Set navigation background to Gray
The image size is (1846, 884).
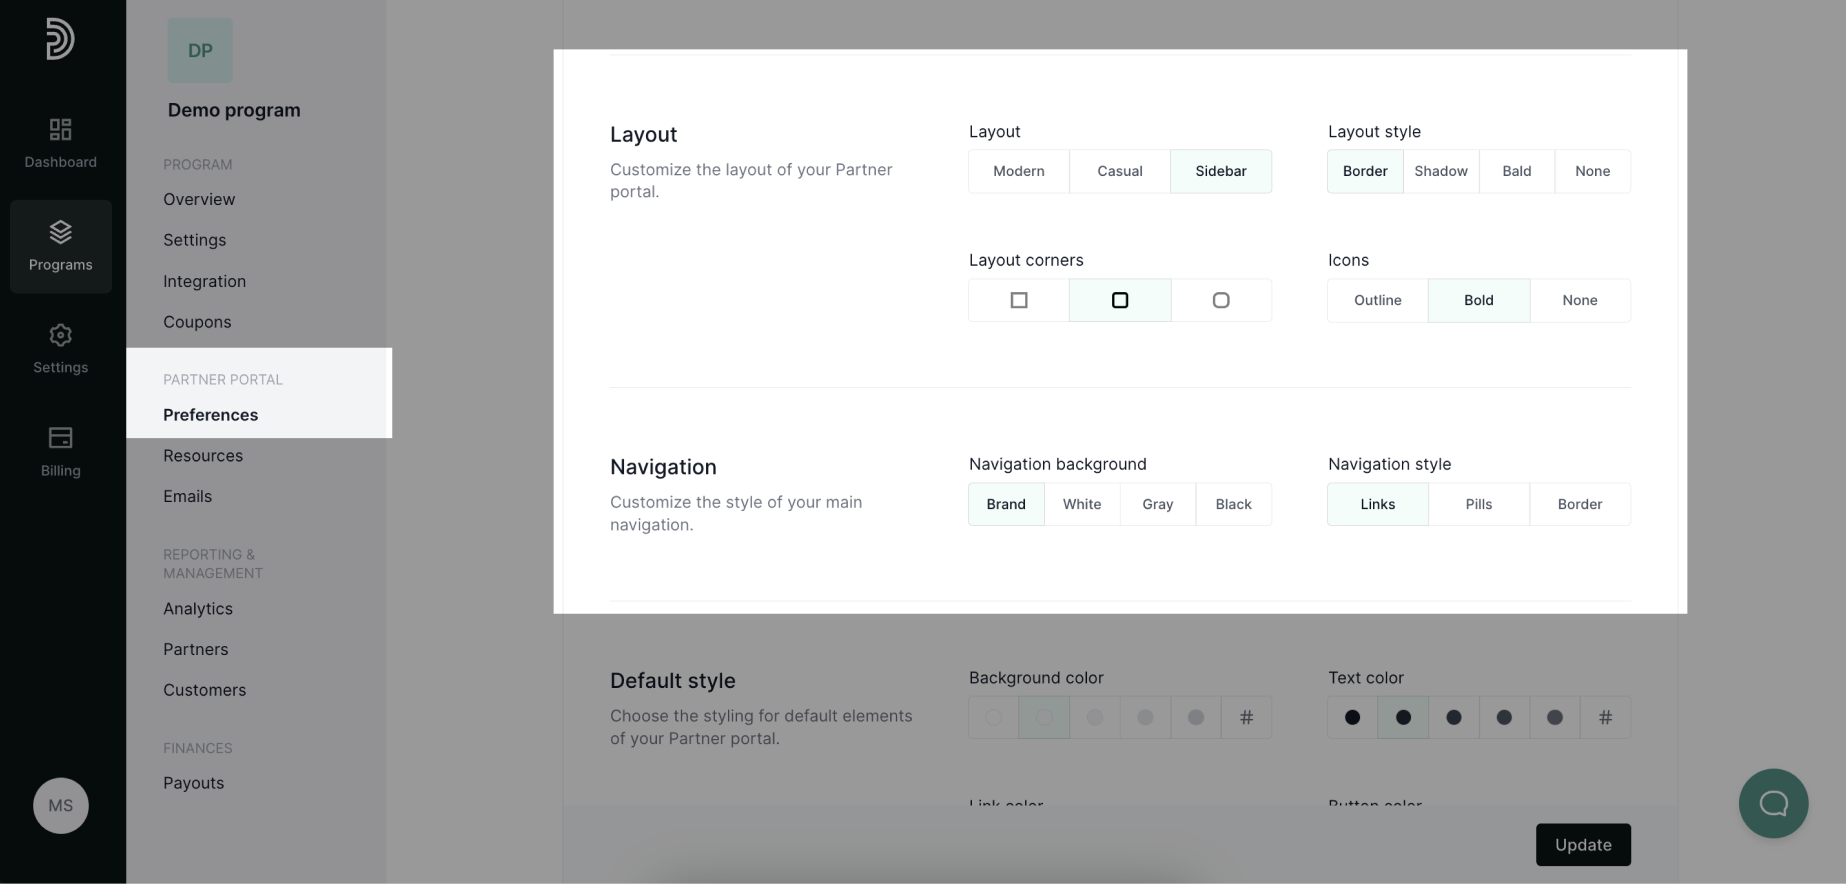click(1158, 504)
